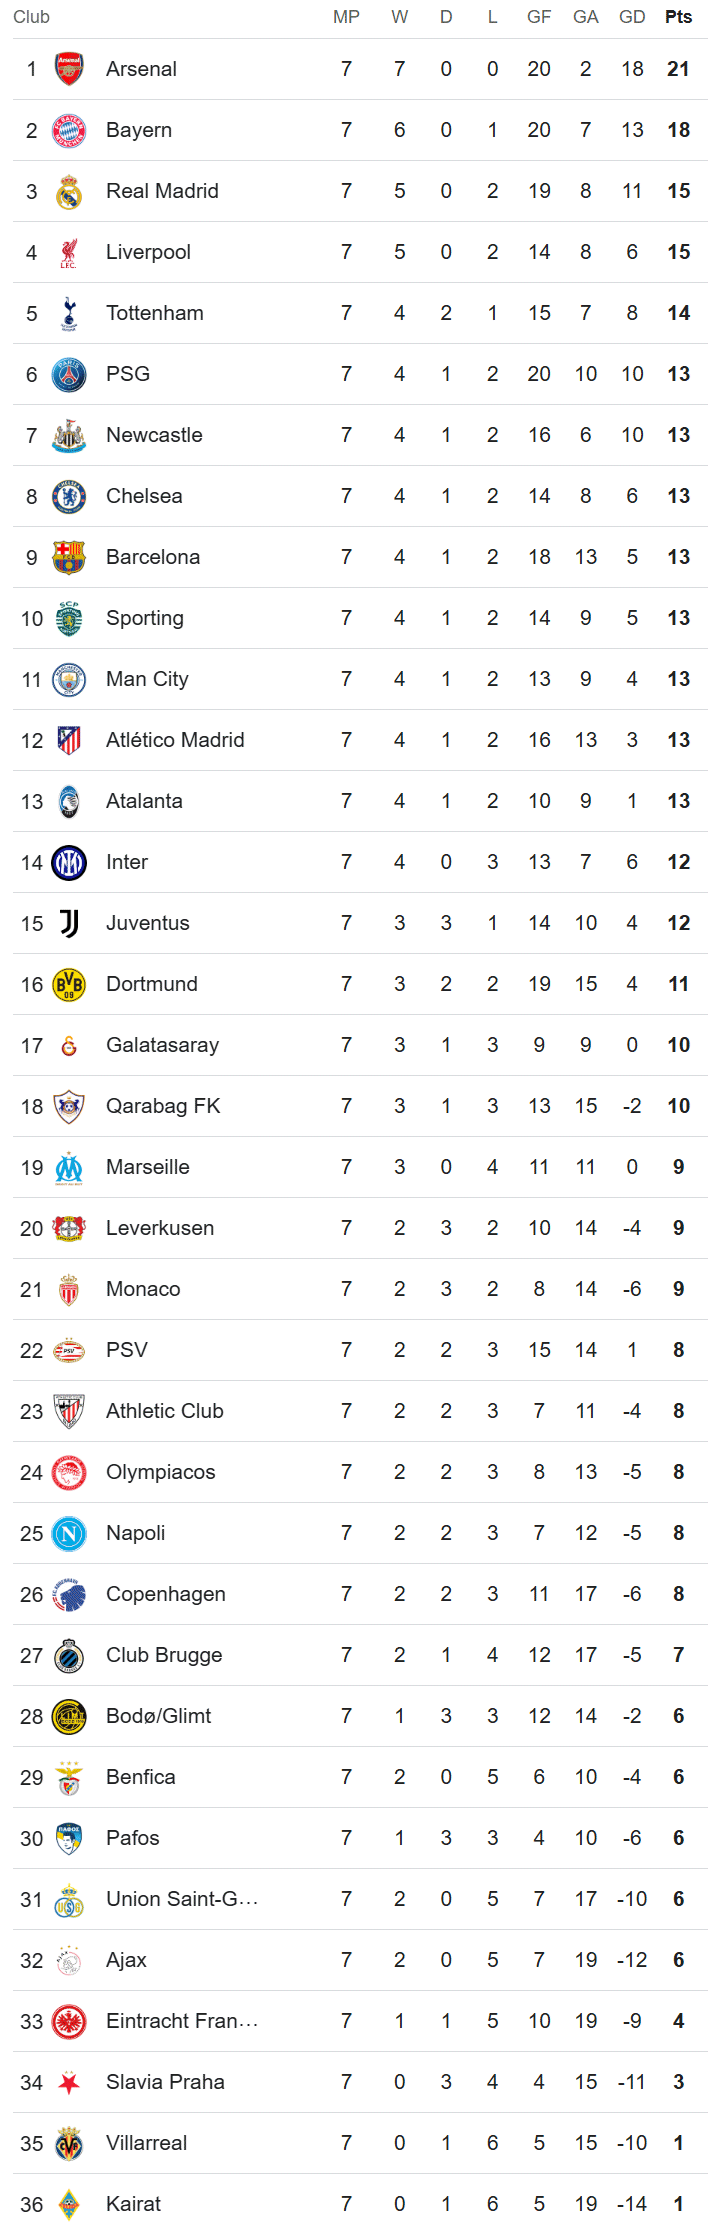Click the Kairat club logo
Image resolution: width=708 pixels, height=2240 pixels.
69,2204
